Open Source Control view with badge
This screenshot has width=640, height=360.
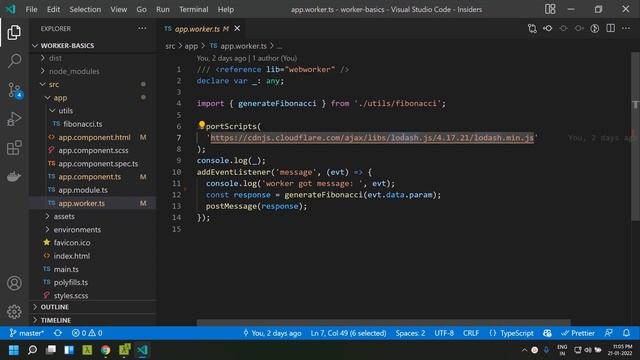[x=15, y=90]
